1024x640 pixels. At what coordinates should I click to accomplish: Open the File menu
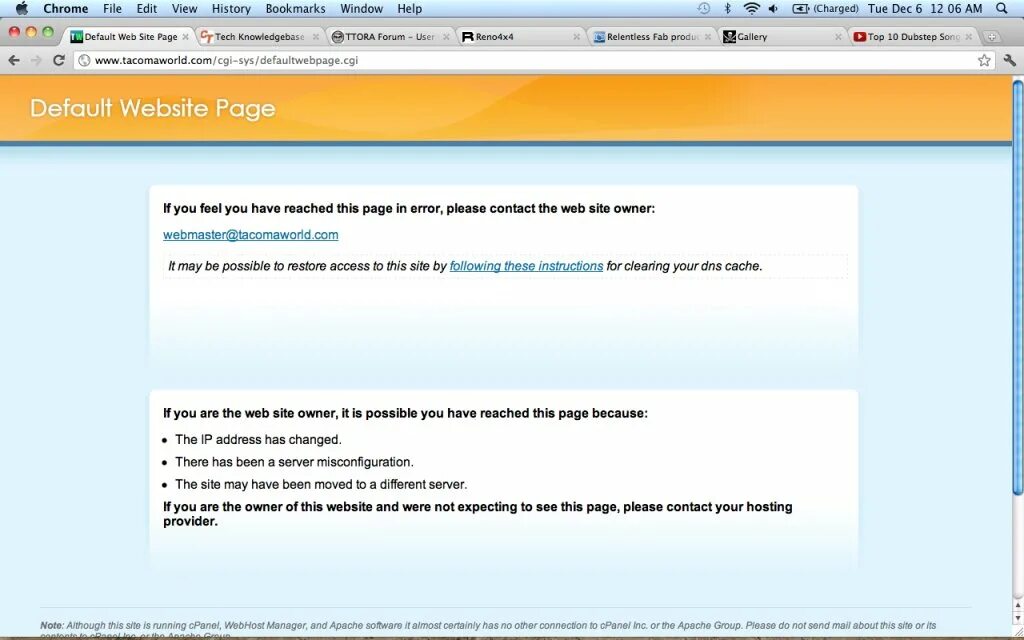click(112, 8)
